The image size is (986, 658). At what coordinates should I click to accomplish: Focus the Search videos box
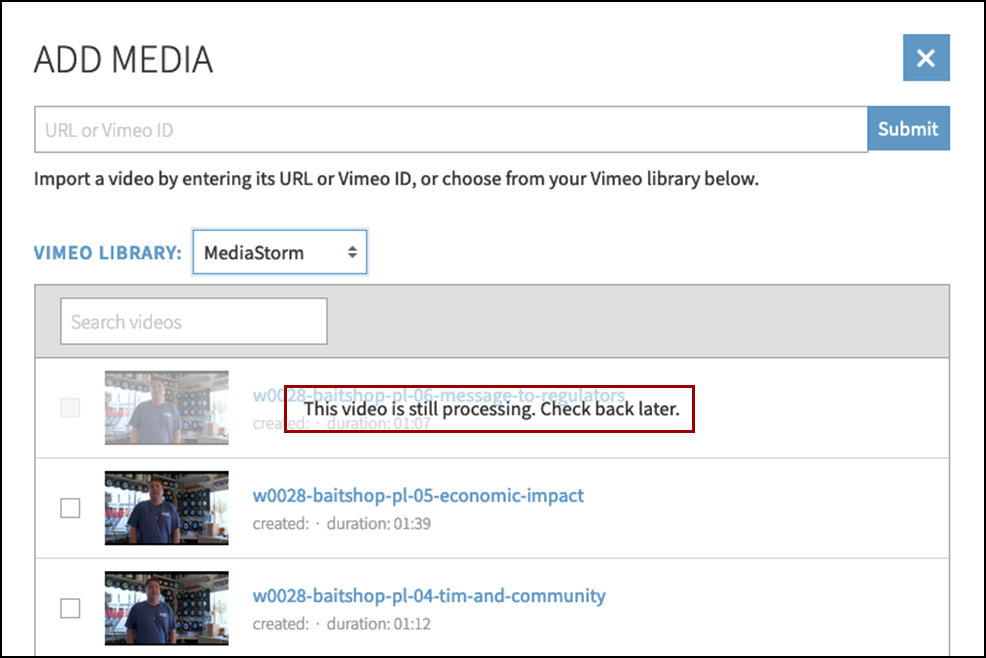tap(193, 322)
